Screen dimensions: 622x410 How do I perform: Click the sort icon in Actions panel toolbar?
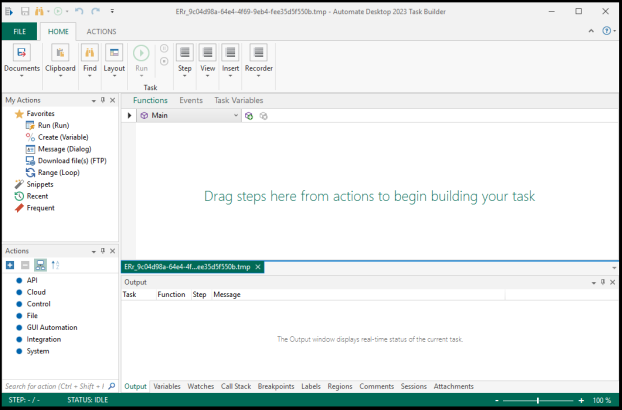(x=56, y=265)
